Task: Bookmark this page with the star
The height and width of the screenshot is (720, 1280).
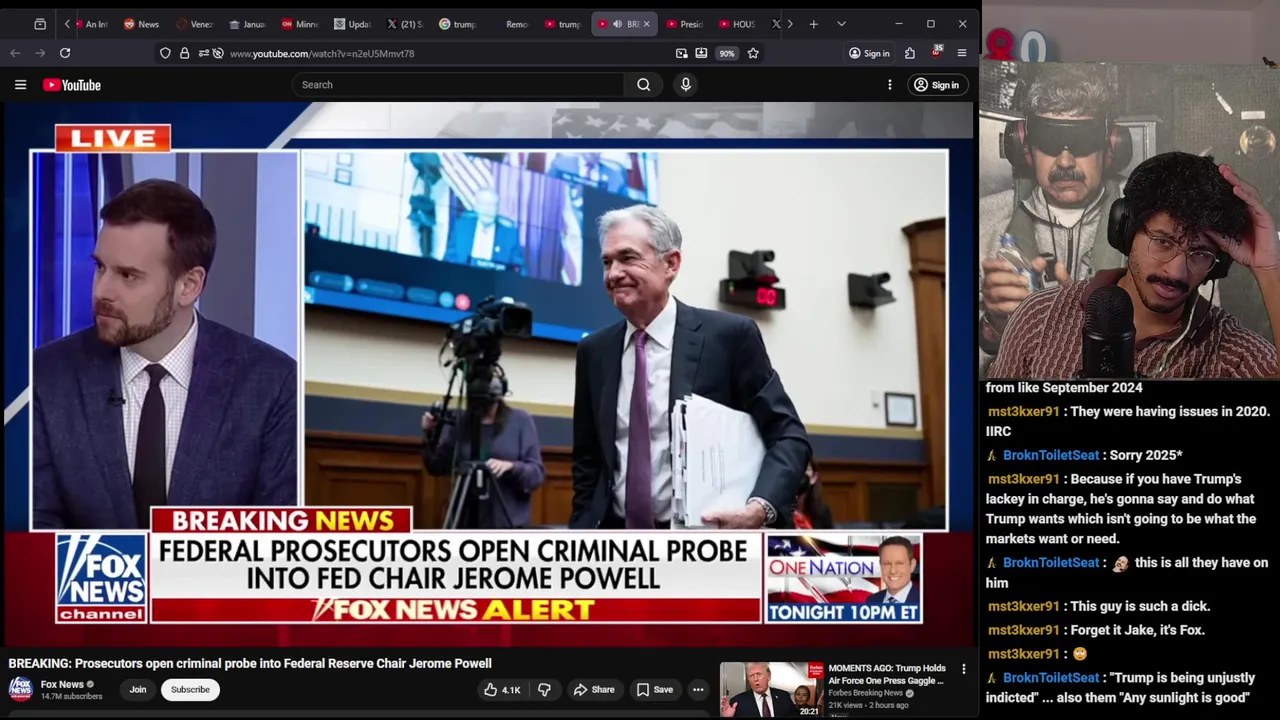Action: click(753, 53)
